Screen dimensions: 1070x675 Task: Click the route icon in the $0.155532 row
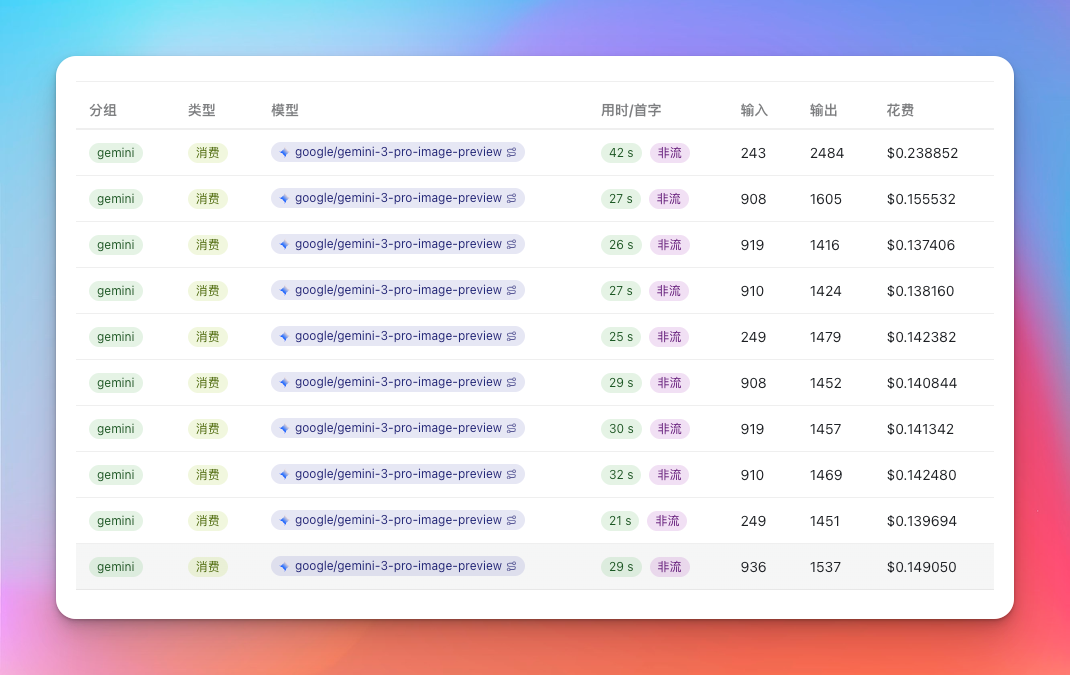coord(511,198)
